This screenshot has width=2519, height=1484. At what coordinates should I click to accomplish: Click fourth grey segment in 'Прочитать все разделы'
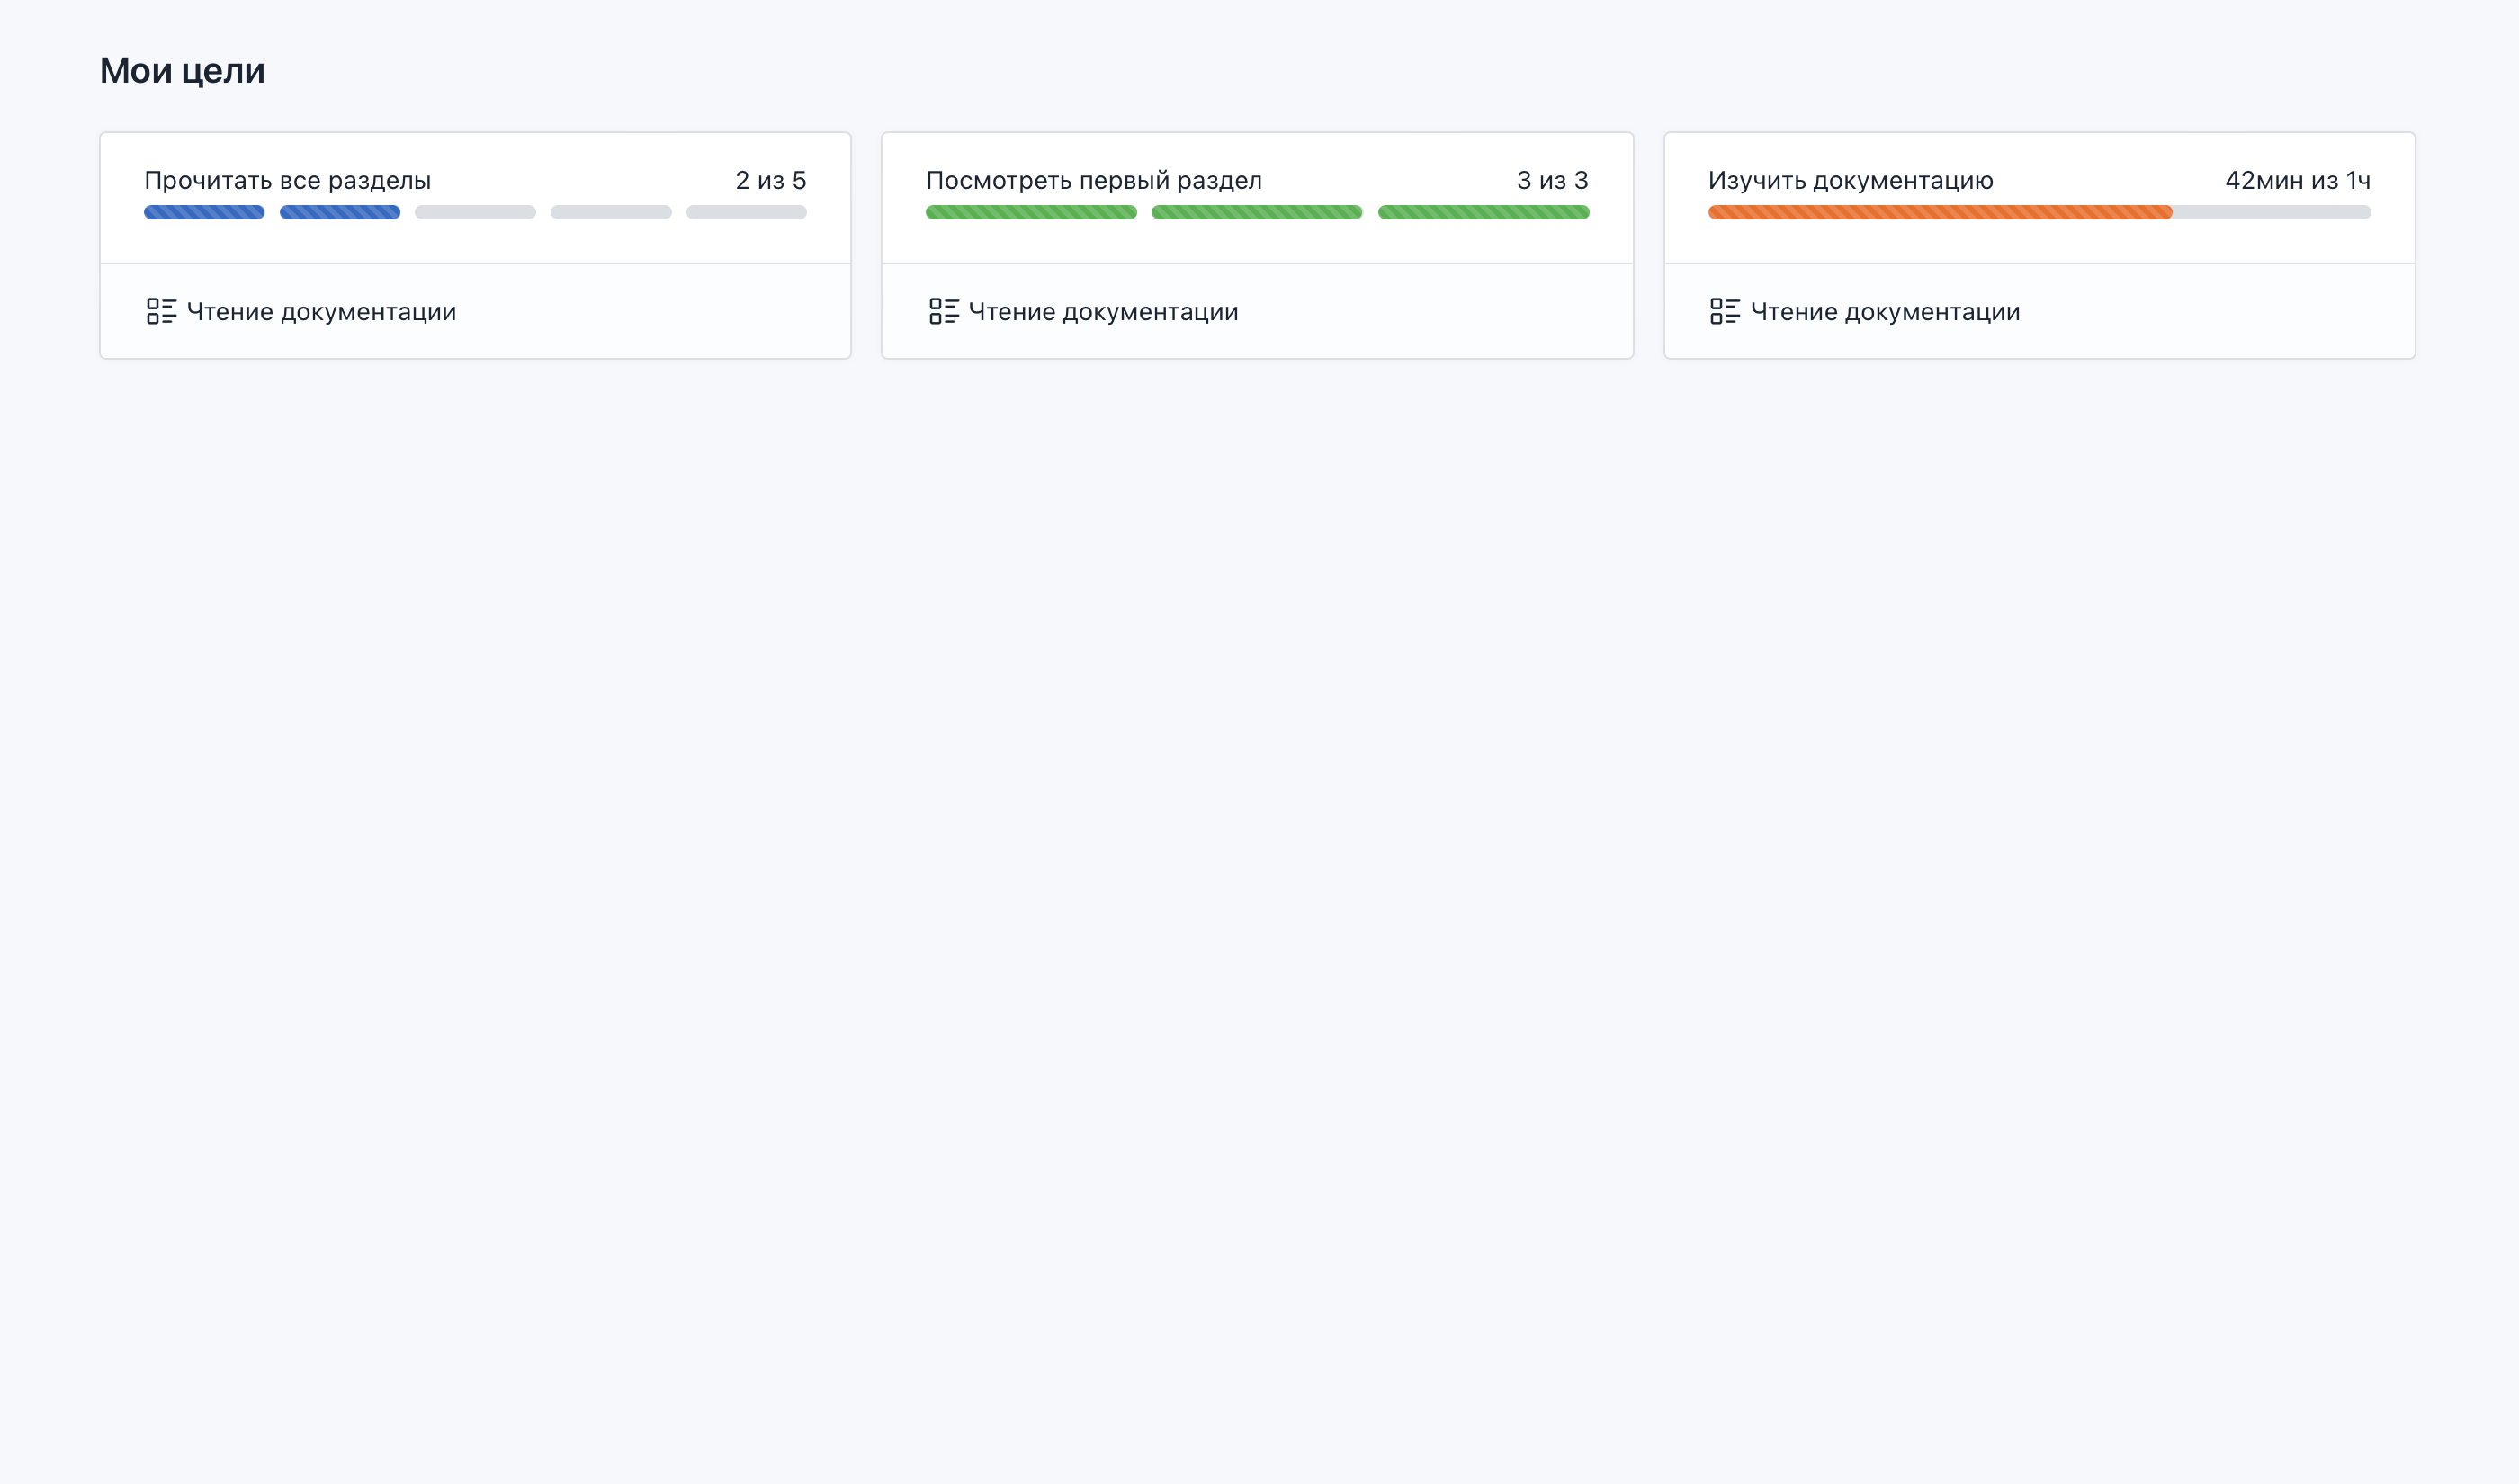point(611,212)
